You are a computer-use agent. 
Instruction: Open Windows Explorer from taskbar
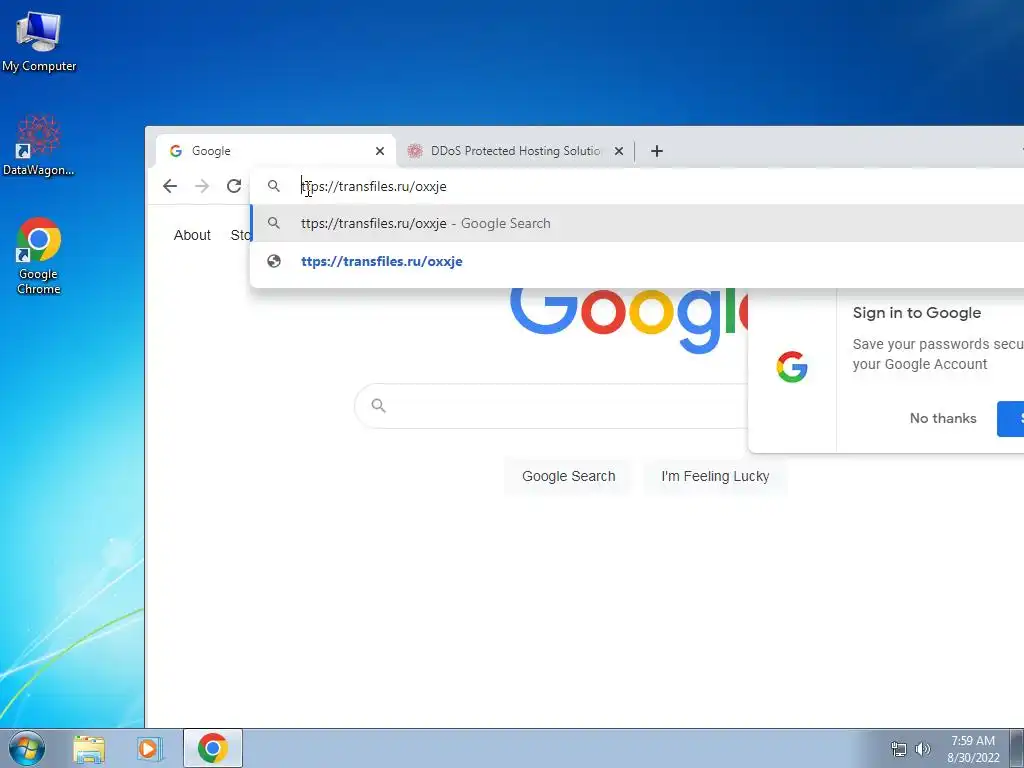click(89, 748)
